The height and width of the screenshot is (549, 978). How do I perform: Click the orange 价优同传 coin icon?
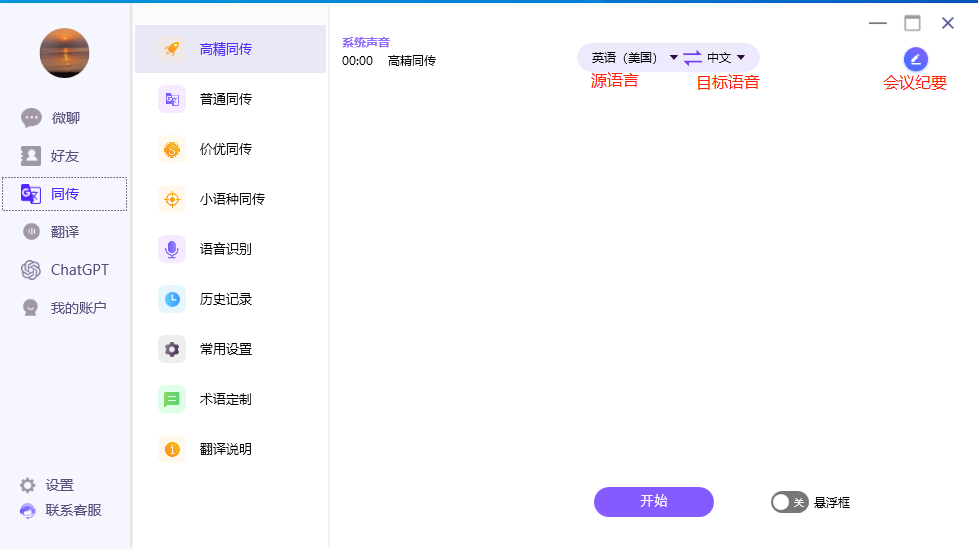pos(172,149)
